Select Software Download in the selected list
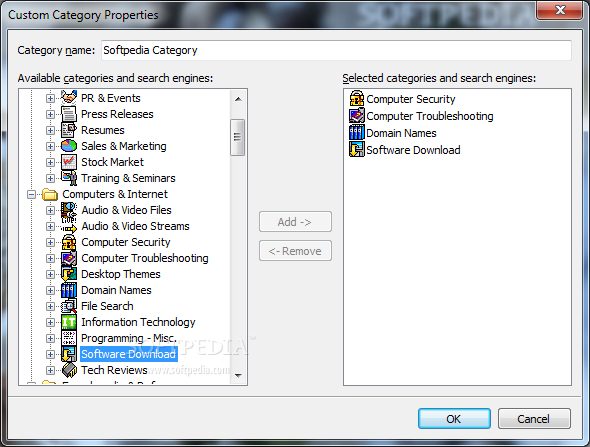Viewport: 590px width, 447px height. (x=413, y=150)
